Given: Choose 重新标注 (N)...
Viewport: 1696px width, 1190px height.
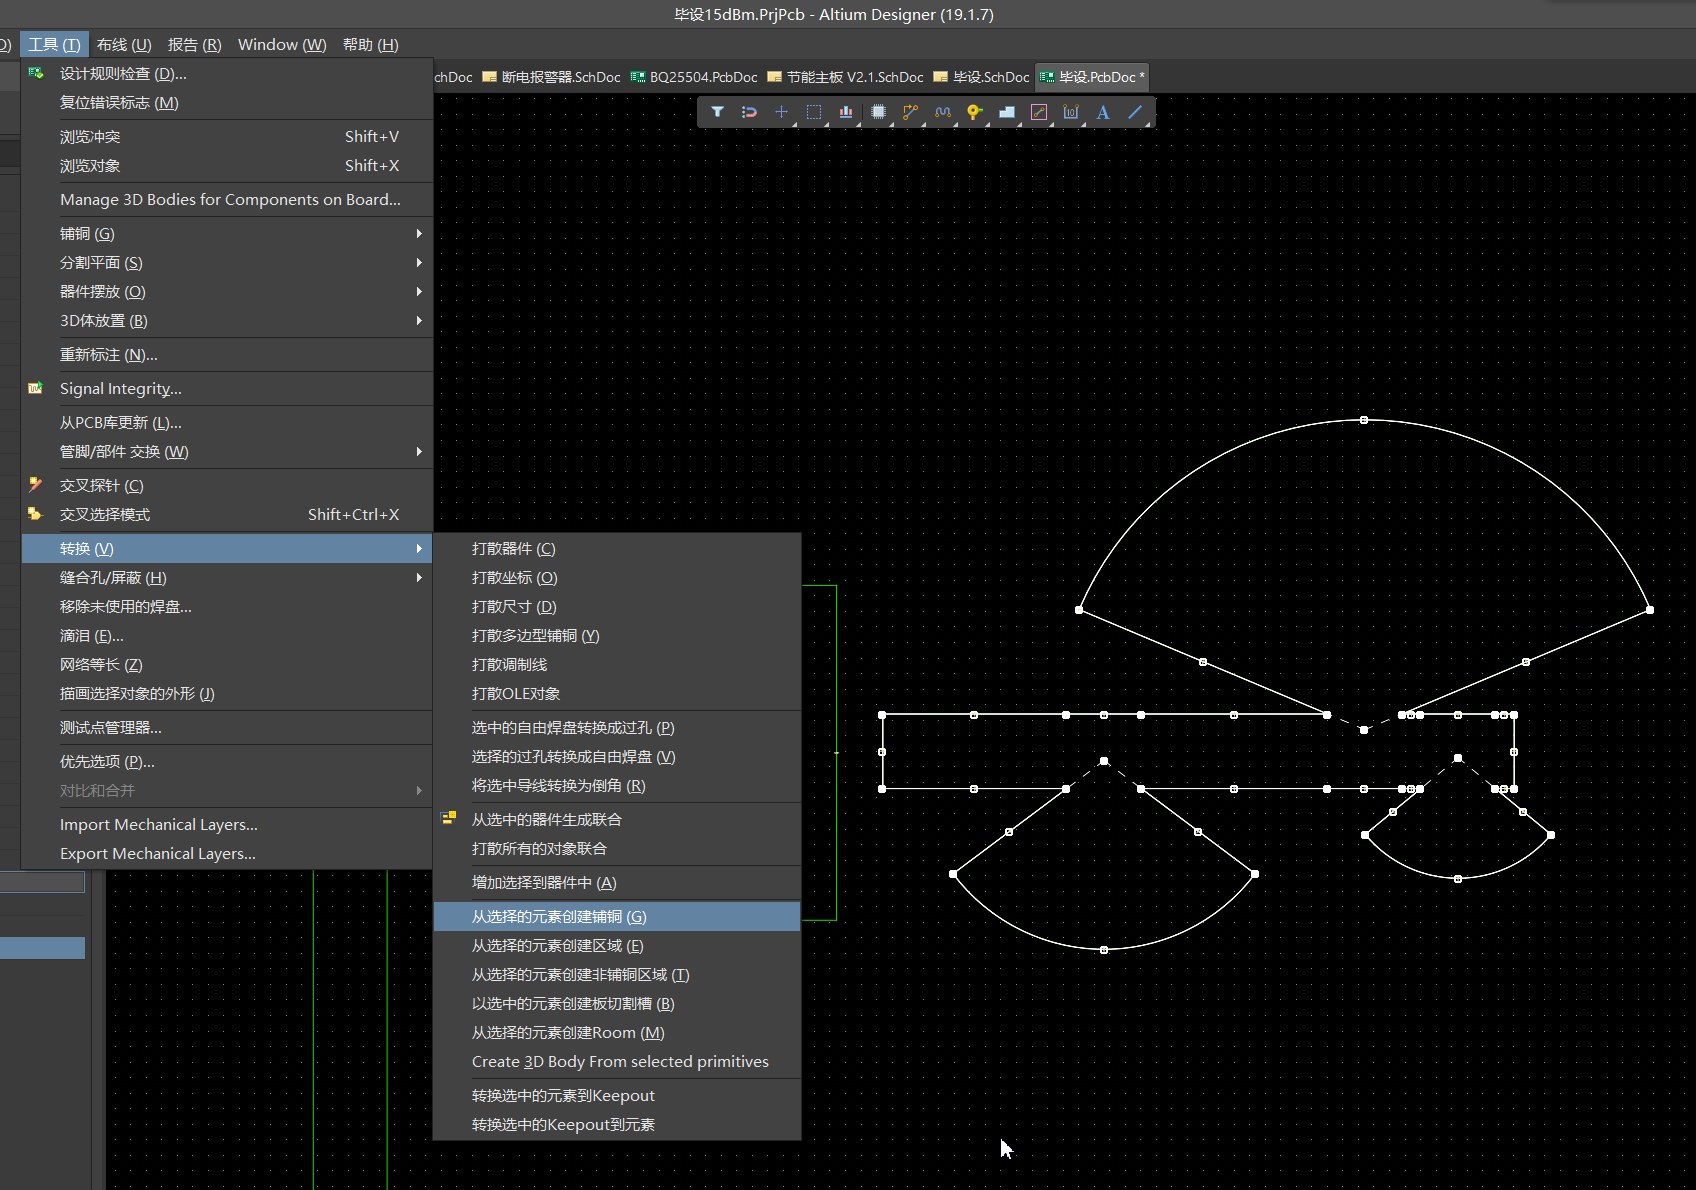Looking at the screenshot, I should (227, 355).
